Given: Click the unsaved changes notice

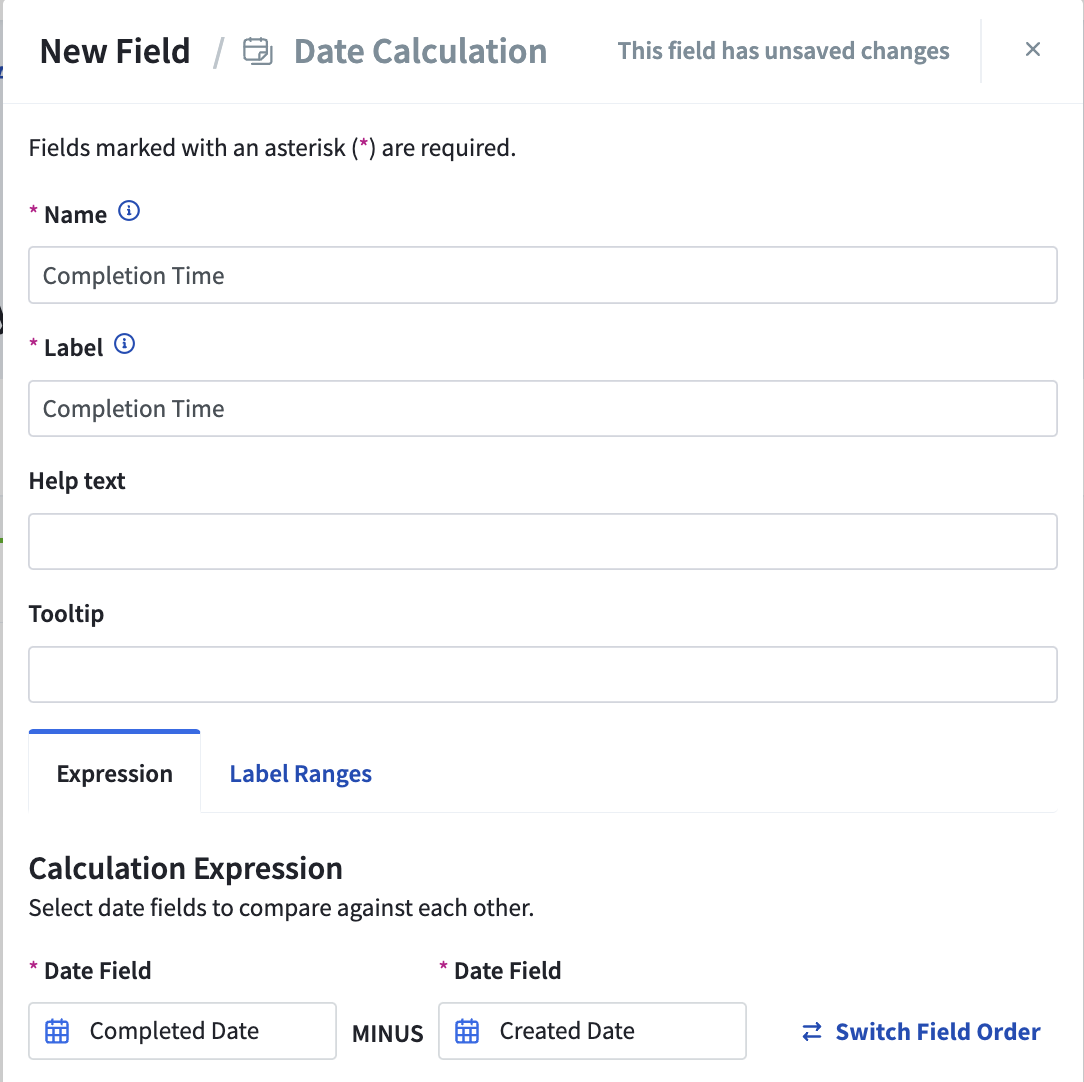Looking at the screenshot, I should point(783,50).
